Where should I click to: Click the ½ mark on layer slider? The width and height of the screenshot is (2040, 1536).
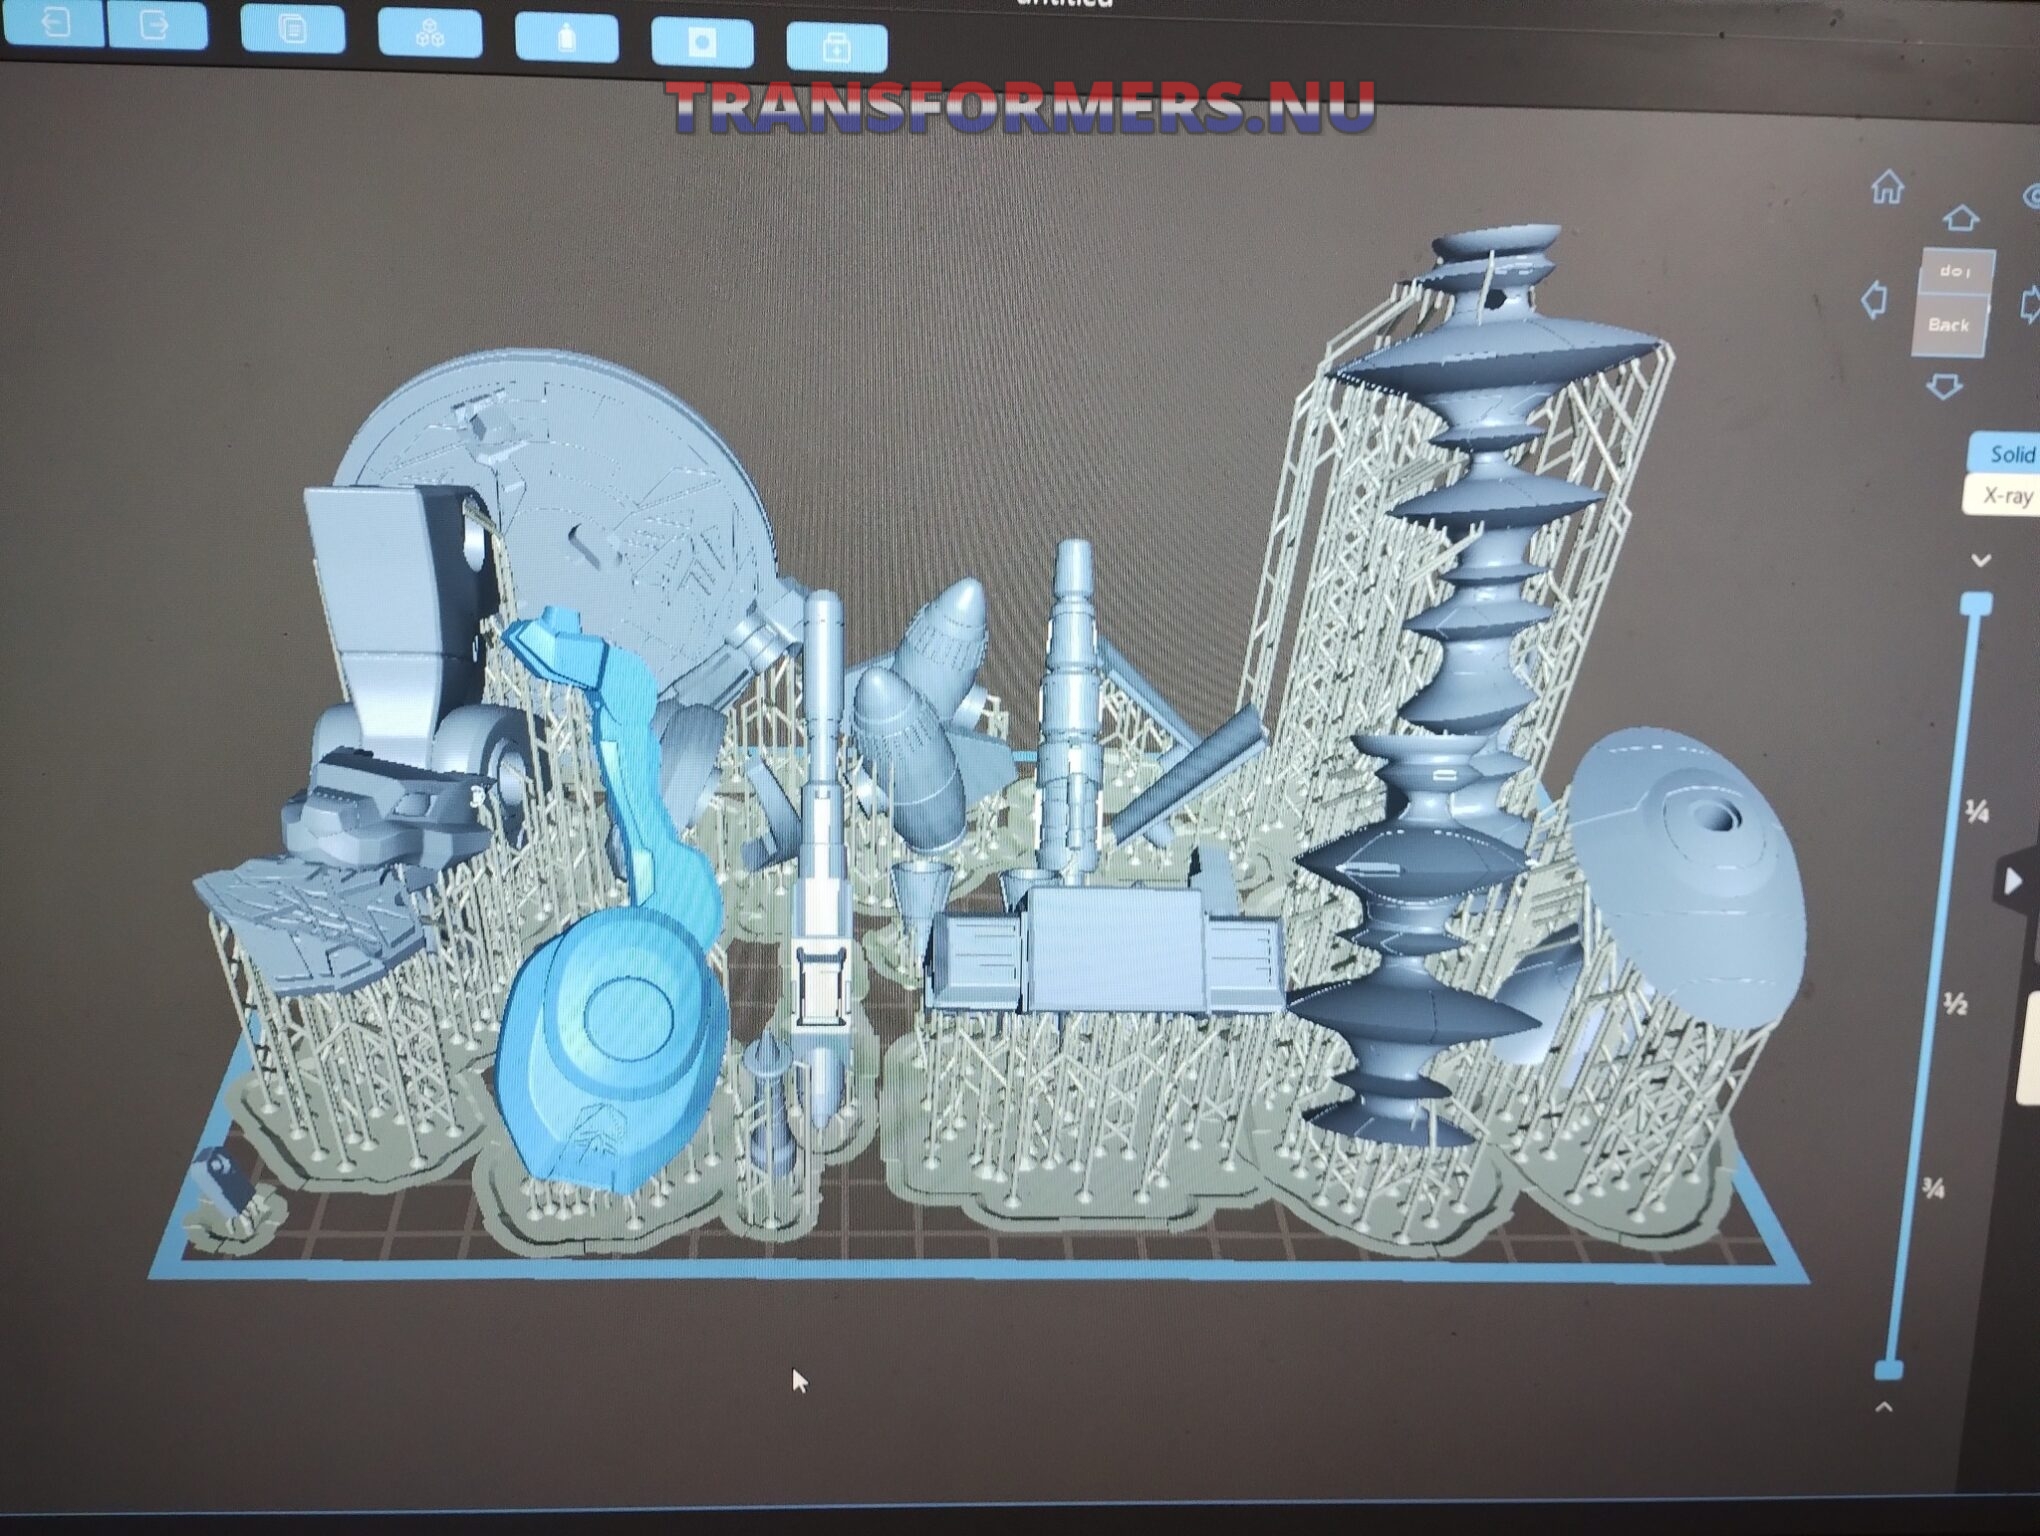tap(1956, 1004)
